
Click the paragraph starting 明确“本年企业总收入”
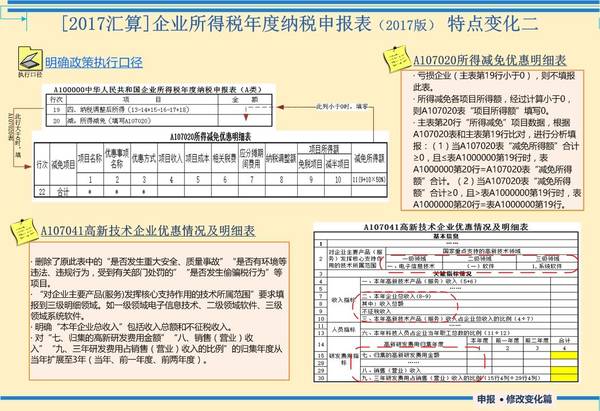pyautogui.click(x=132, y=327)
